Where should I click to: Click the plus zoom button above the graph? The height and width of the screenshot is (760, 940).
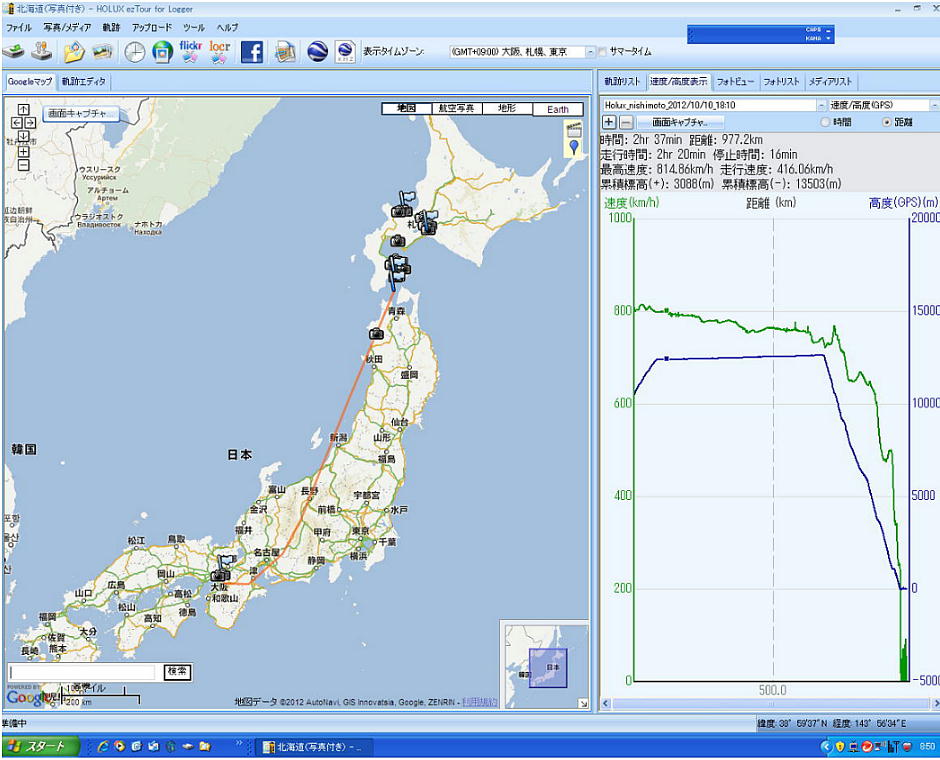pos(608,122)
